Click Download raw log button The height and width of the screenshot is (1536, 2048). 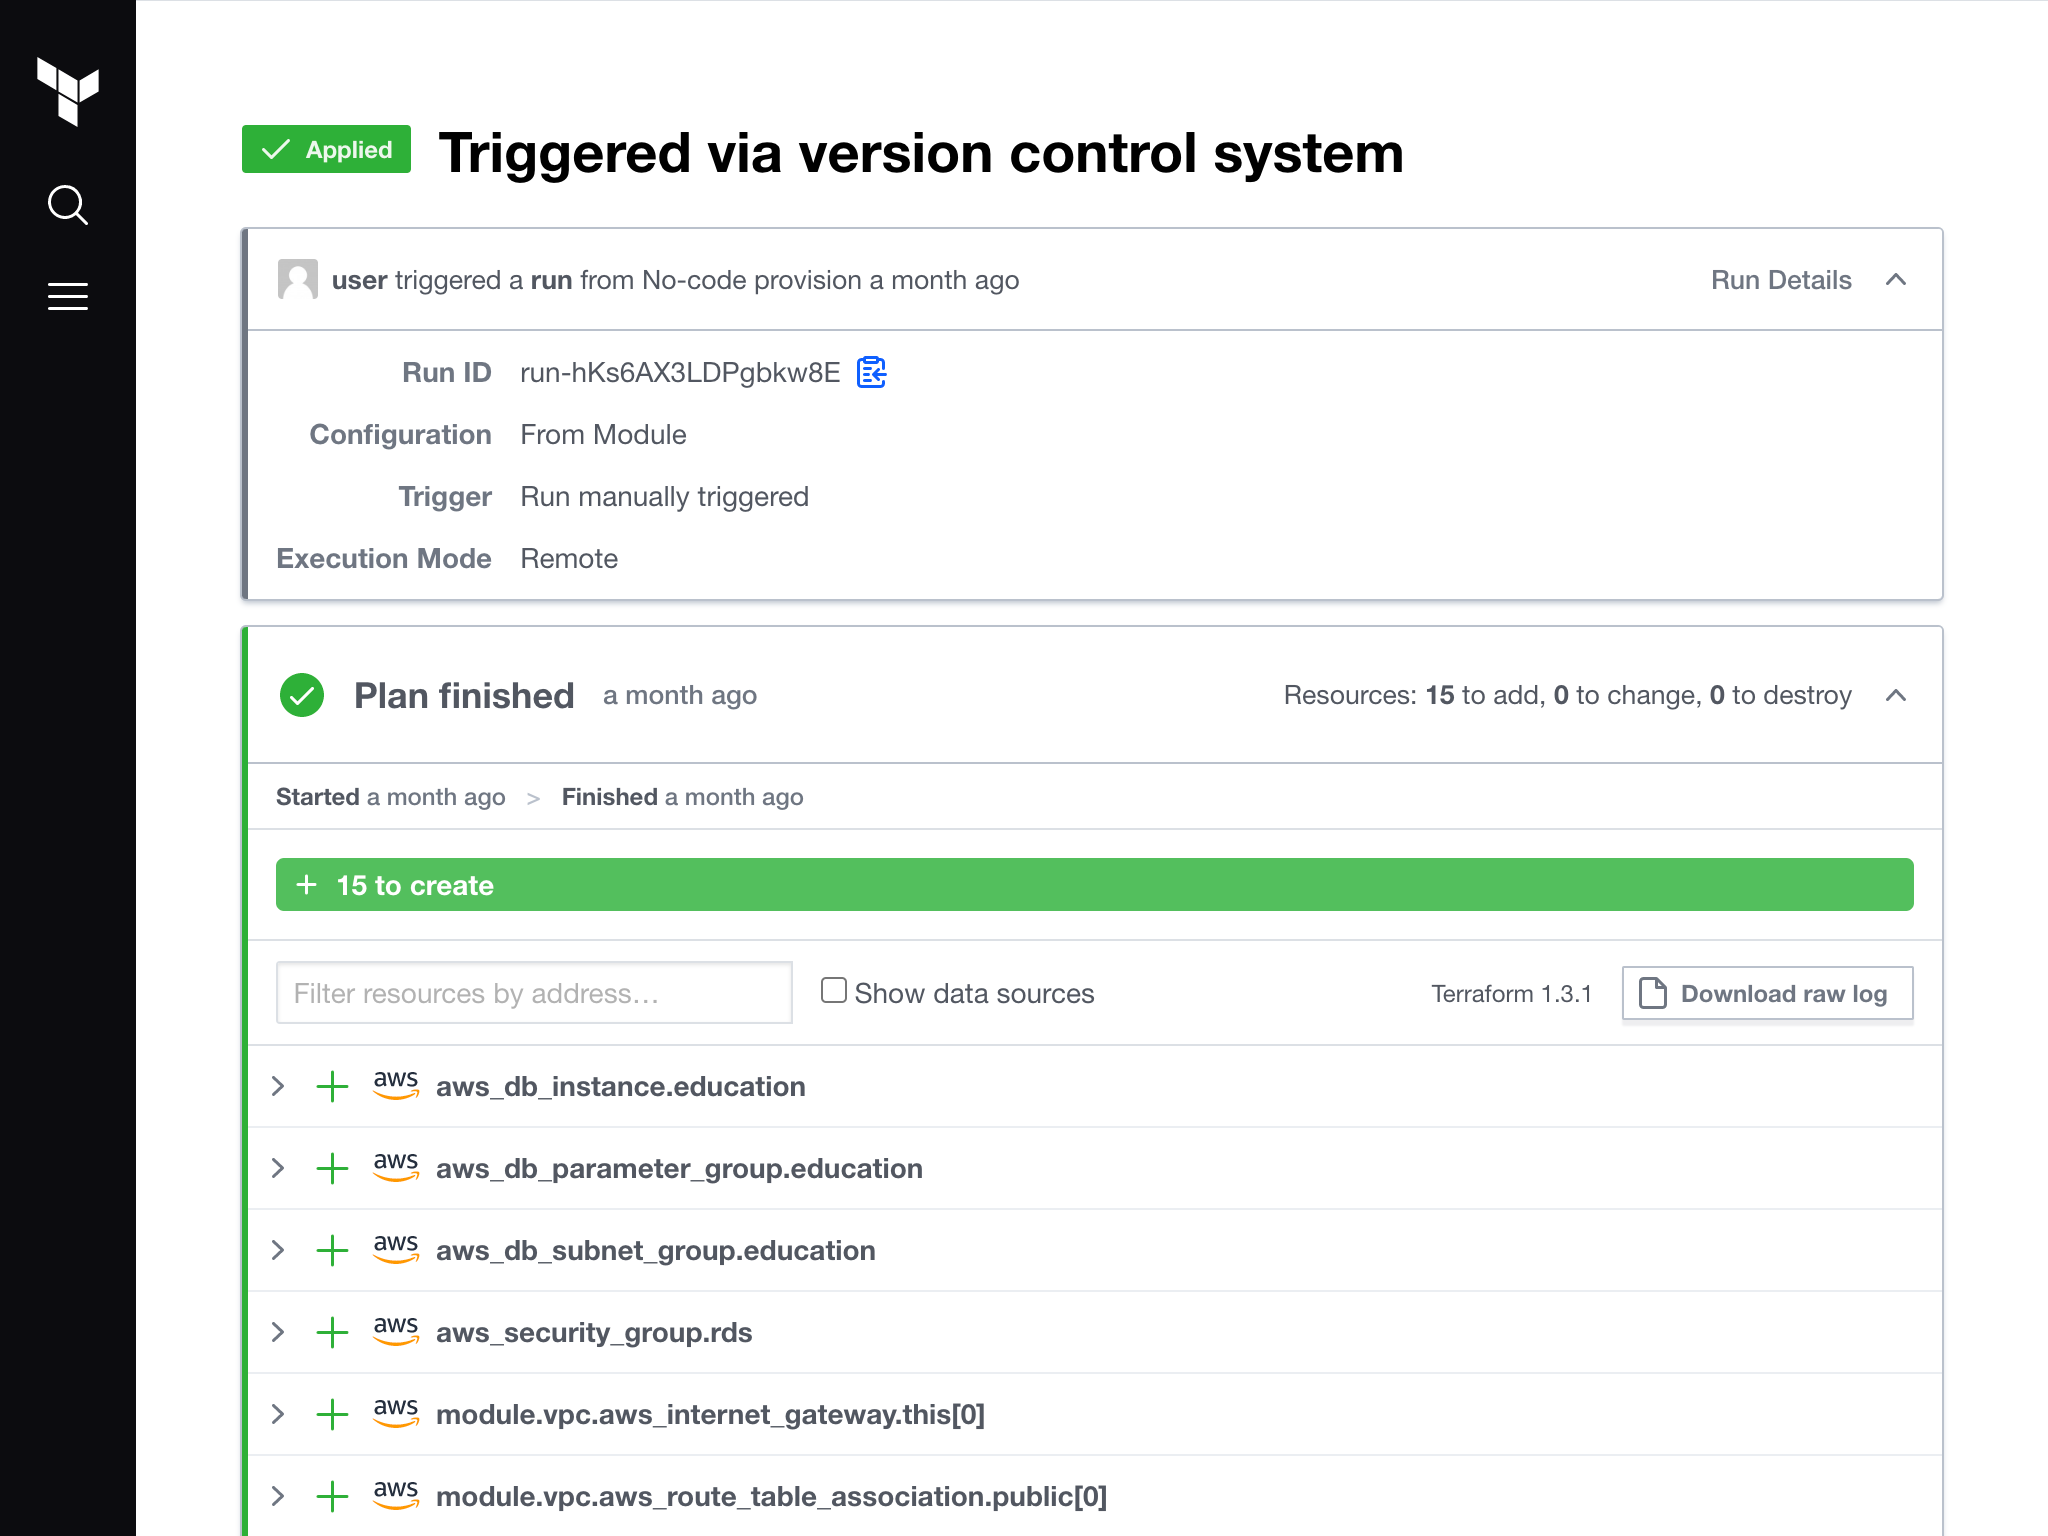[x=1767, y=993]
